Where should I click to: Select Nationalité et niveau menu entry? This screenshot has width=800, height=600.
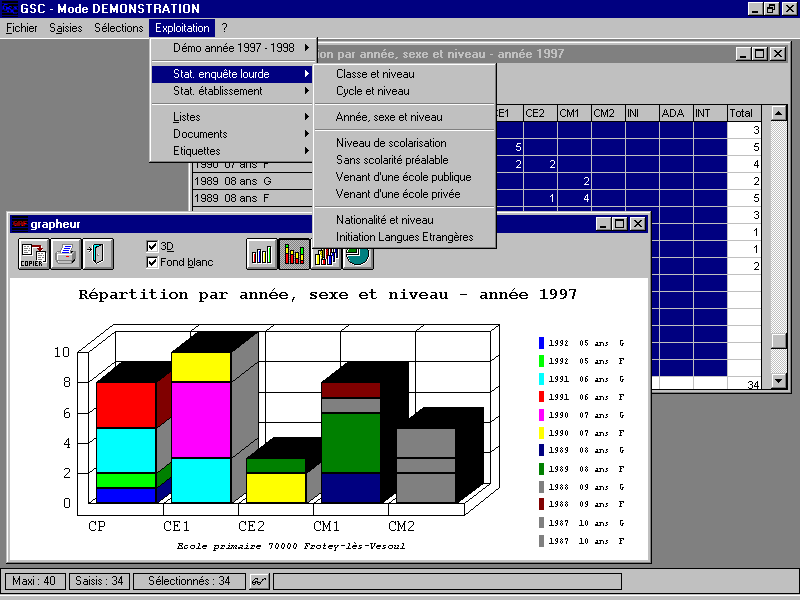[x=385, y=220]
